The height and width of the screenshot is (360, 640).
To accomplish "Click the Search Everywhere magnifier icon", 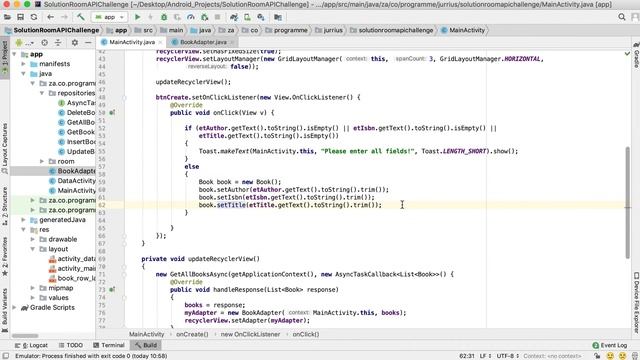I will click(622, 17).
